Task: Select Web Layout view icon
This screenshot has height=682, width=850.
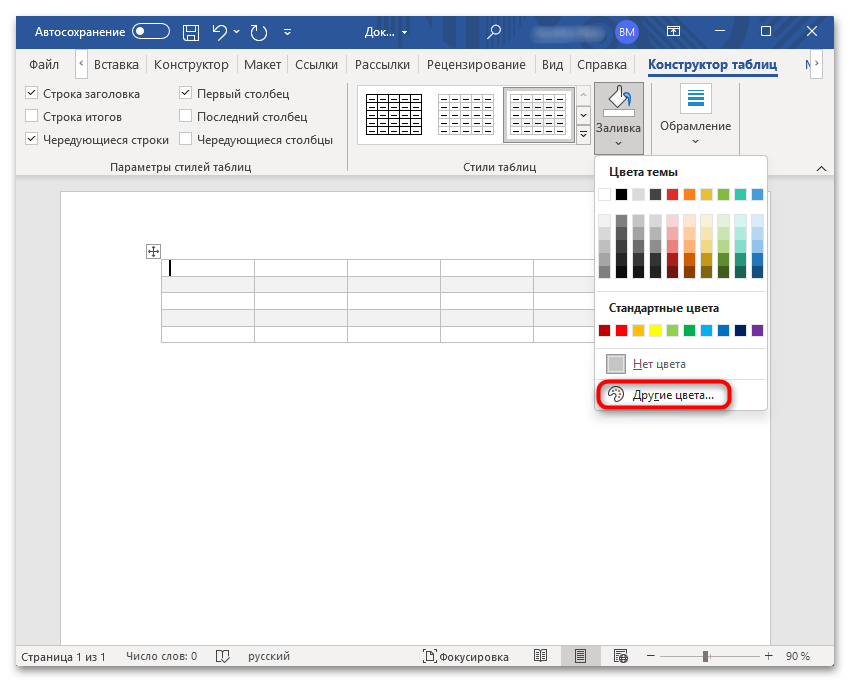Action: (x=620, y=657)
